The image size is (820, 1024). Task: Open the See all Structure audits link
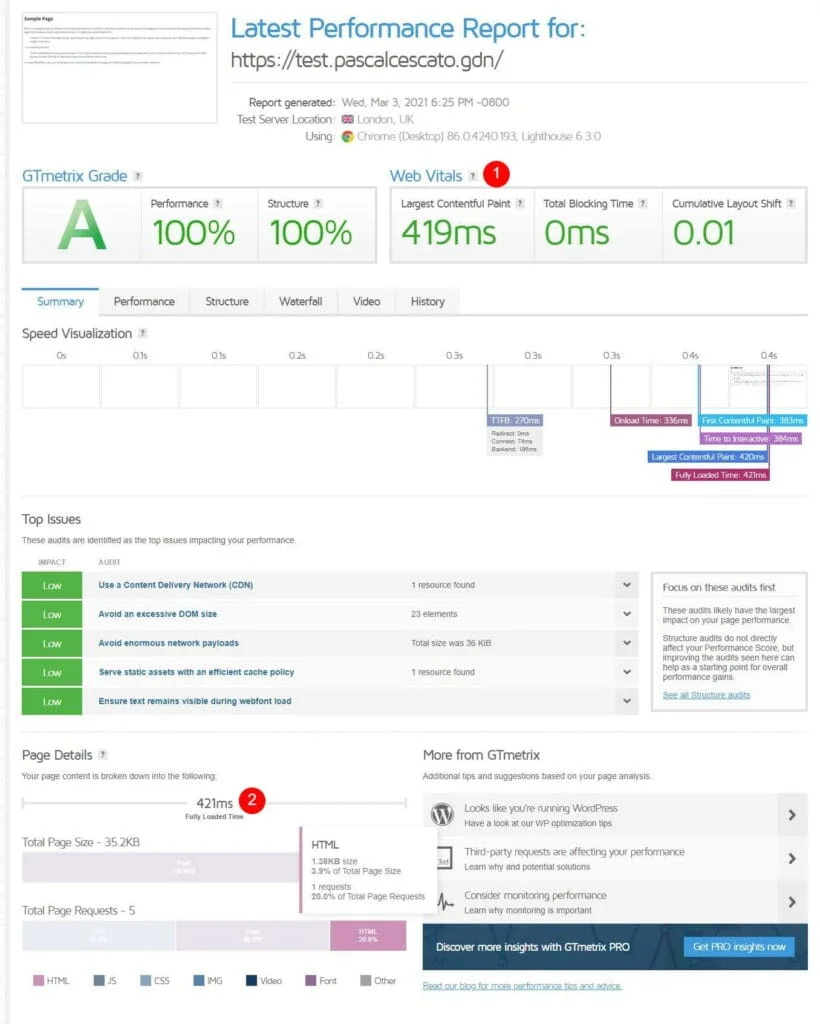pyautogui.click(x=706, y=695)
